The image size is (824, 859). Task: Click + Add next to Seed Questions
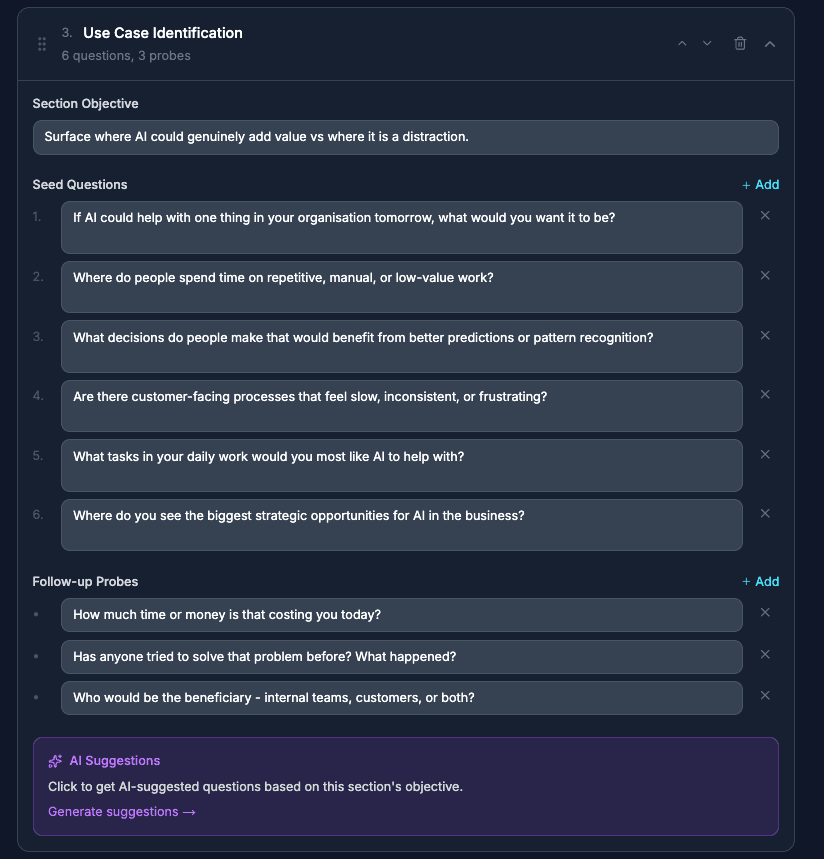coord(761,184)
